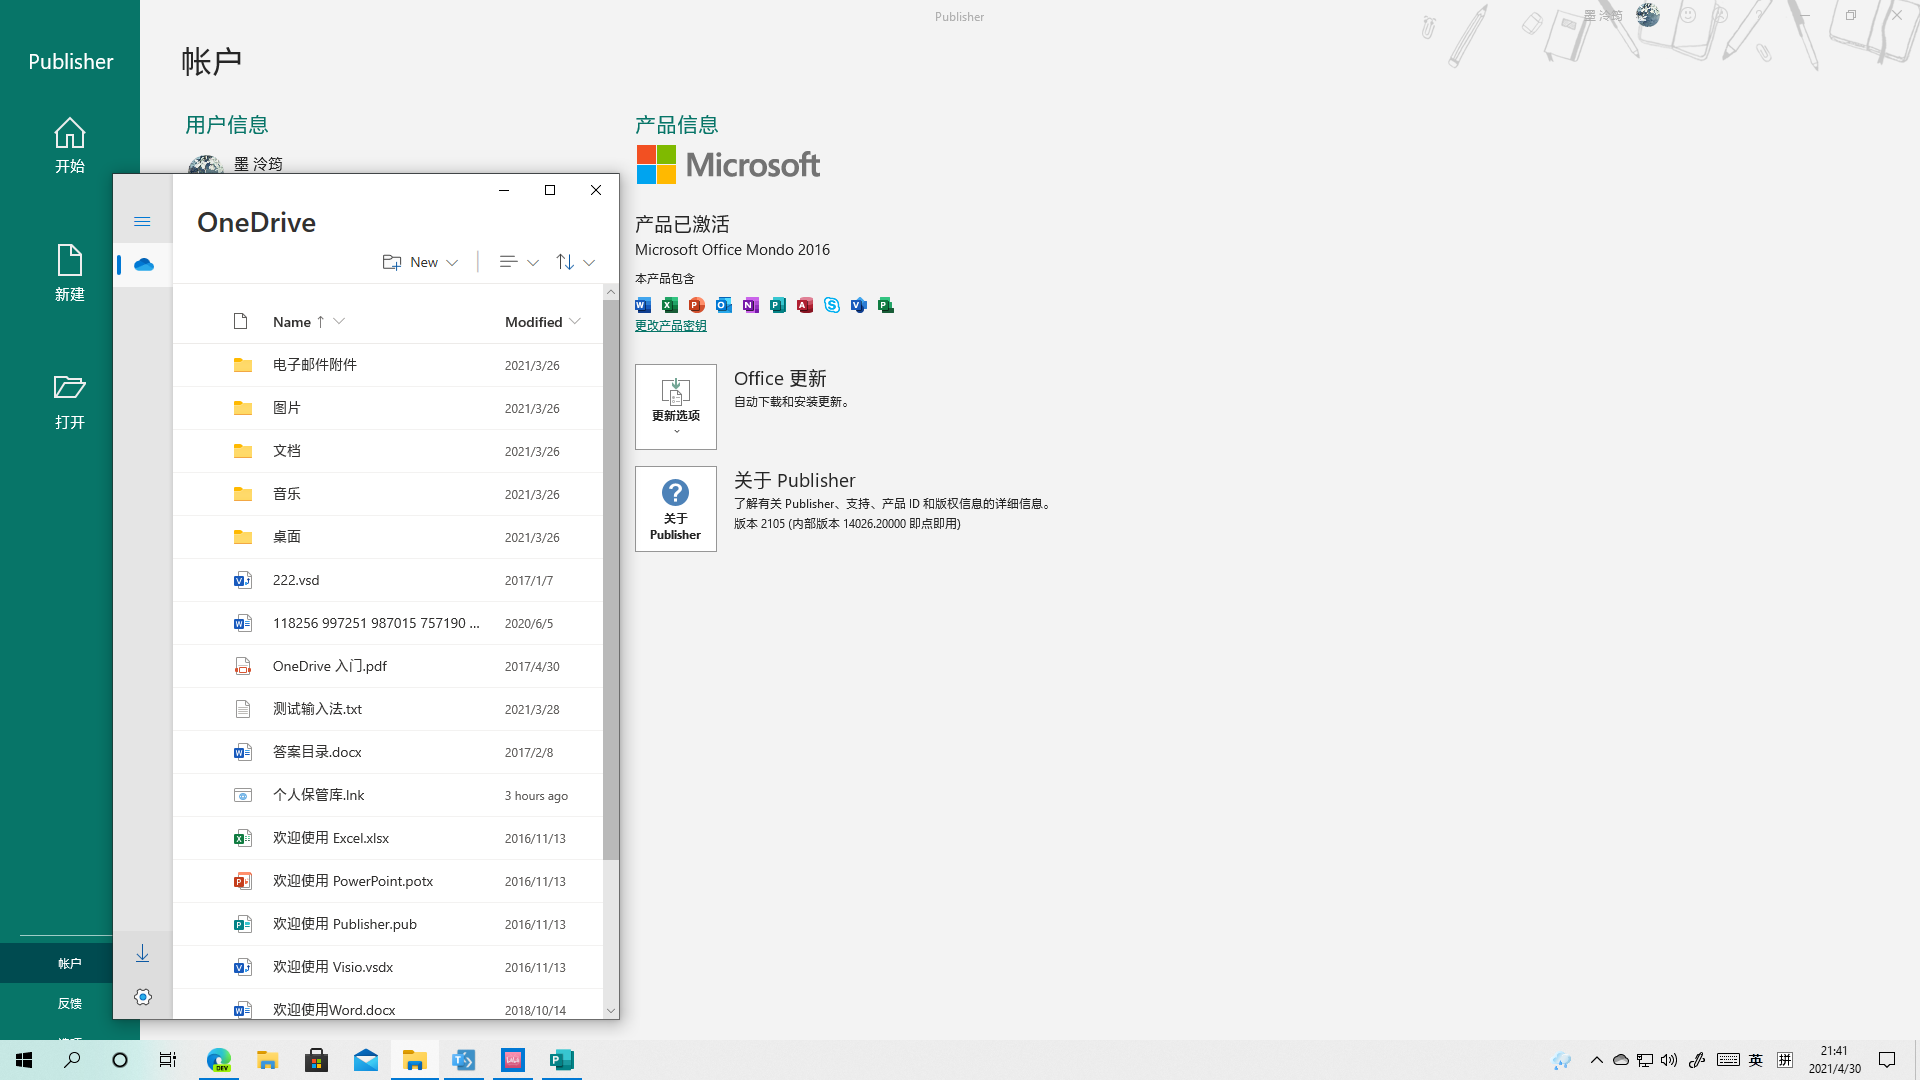Screen dimensions: 1920x1080
Task: Click the Outlook icon under product includes
Action: (x=724, y=305)
